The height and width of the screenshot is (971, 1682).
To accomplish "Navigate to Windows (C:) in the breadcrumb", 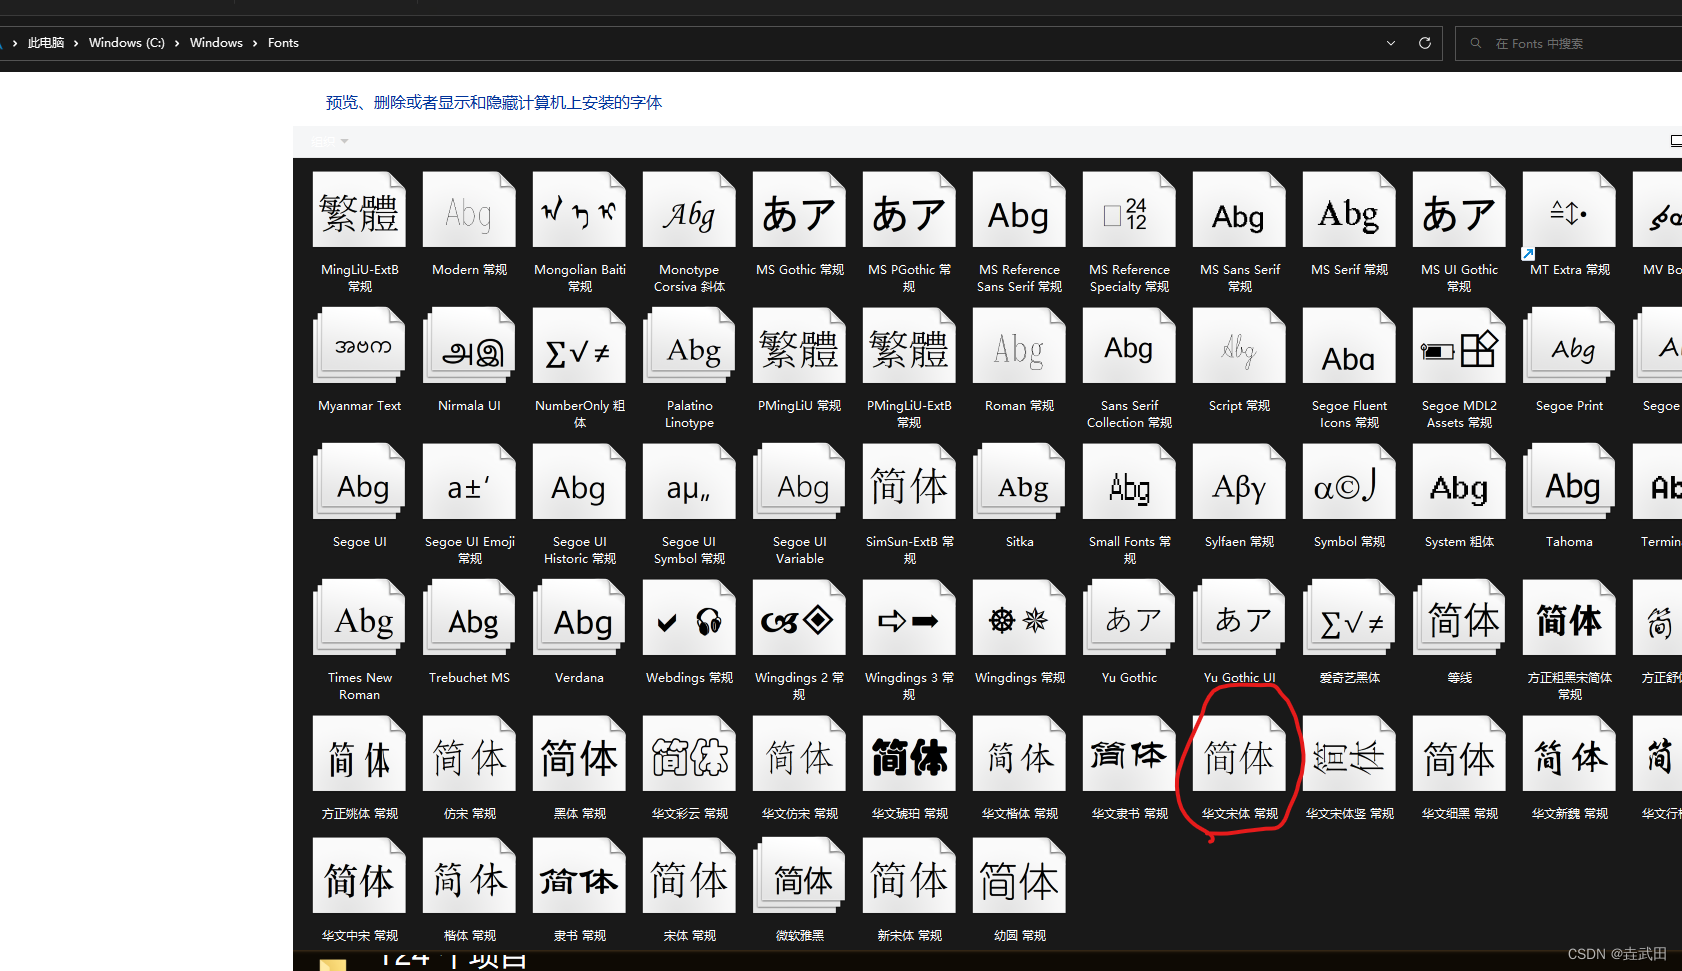I will (x=126, y=43).
